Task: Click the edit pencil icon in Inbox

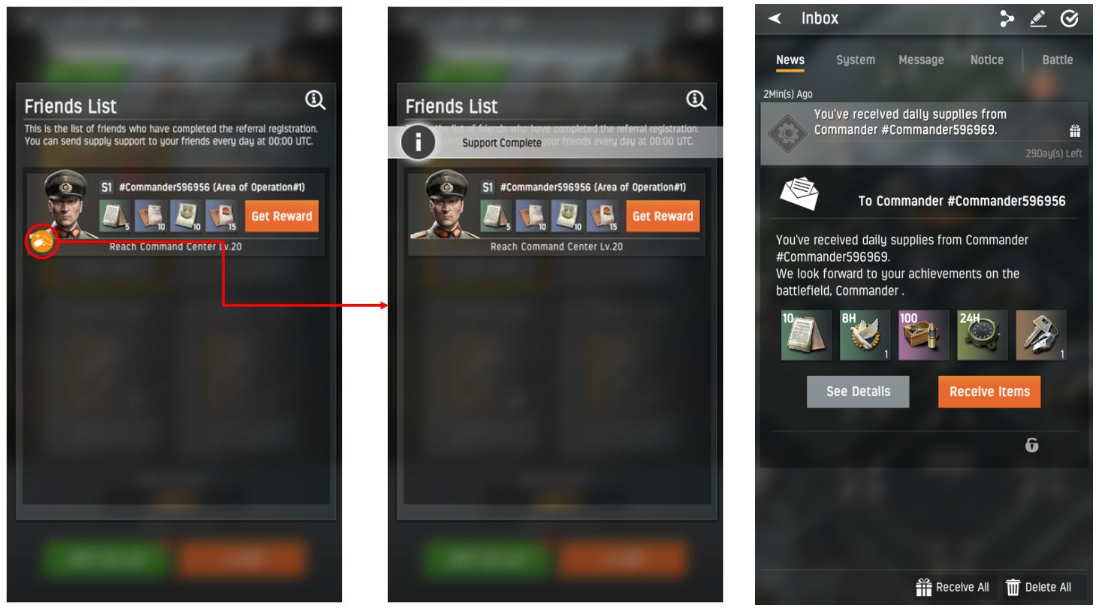Action: click(x=1038, y=19)
